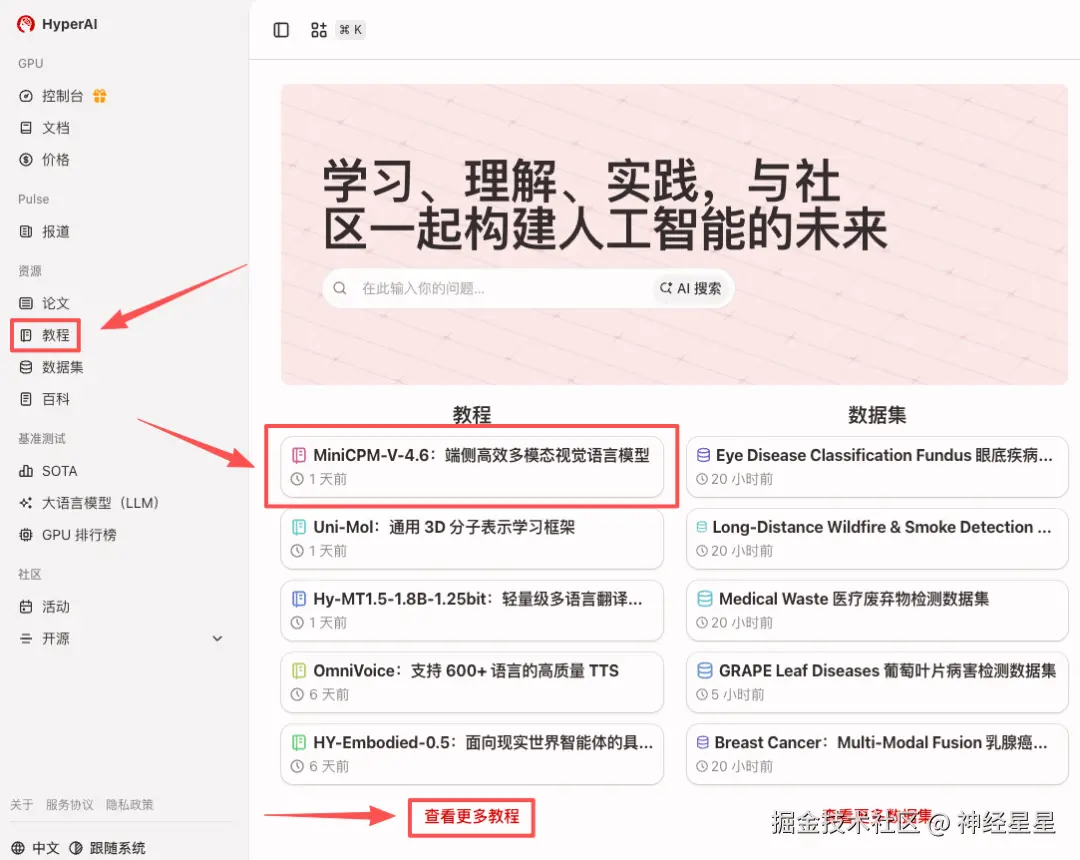Click the 报道 newspaper icon
This screenshot has width=1080, height=860.
tap(26, 231)
